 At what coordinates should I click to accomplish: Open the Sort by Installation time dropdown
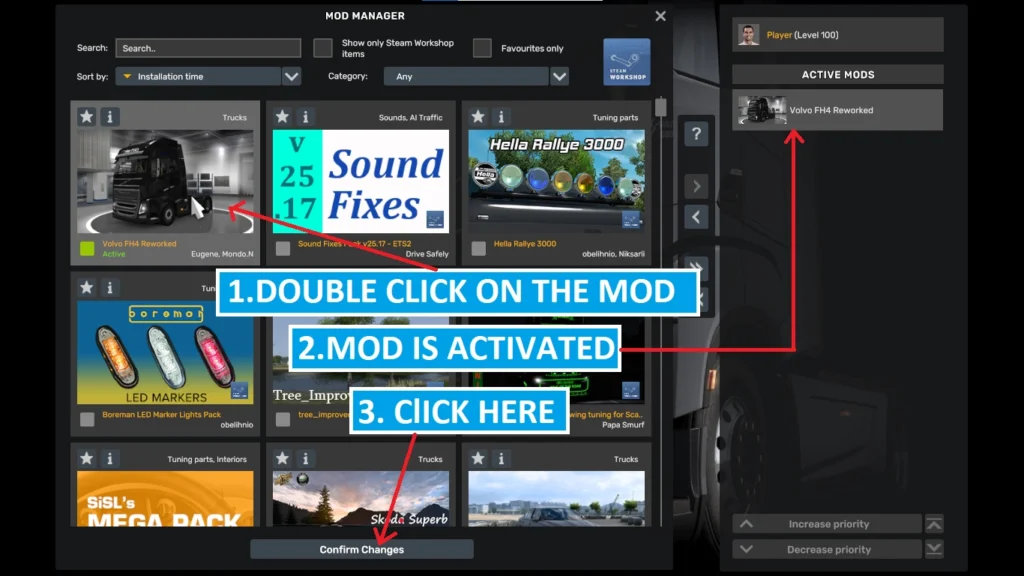pyautogui.click(x=199, y=76)
